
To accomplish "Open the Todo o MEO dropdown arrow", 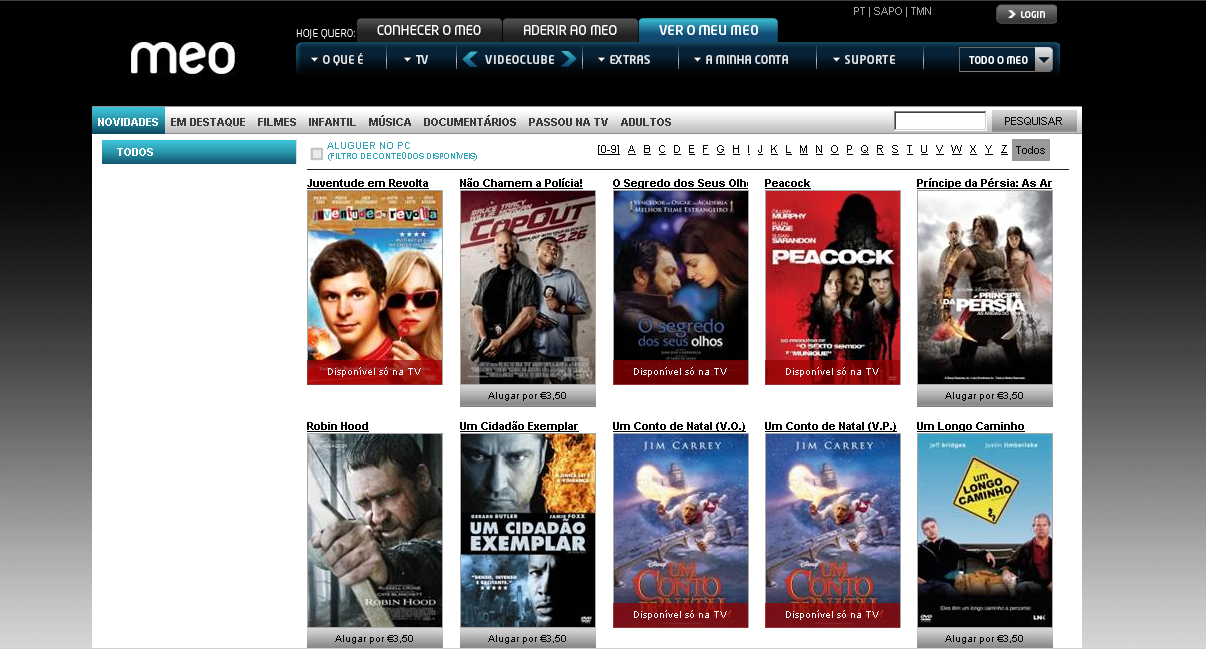I will tap(1044, 60).
